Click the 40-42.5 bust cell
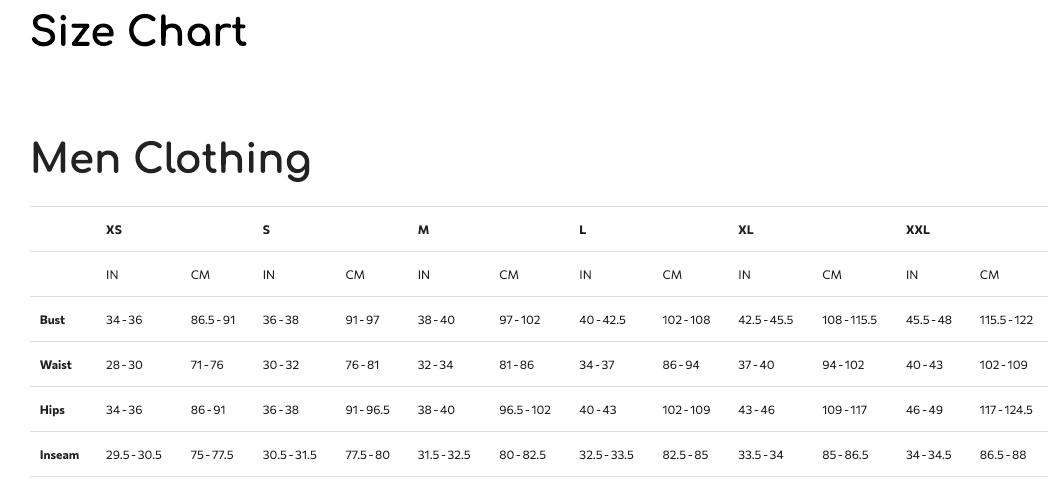Screen dimensions: 1048x496 click(x=602, y=320)
